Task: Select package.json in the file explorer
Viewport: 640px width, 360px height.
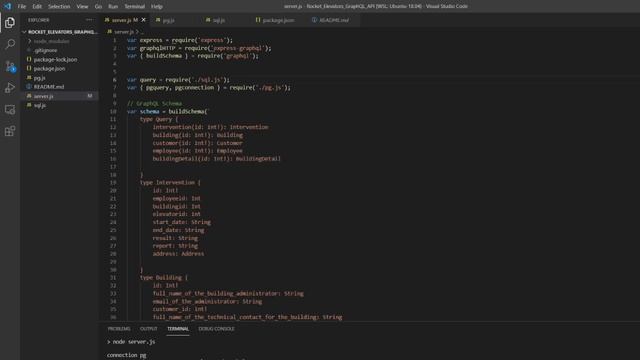Action: click(60, 69)
